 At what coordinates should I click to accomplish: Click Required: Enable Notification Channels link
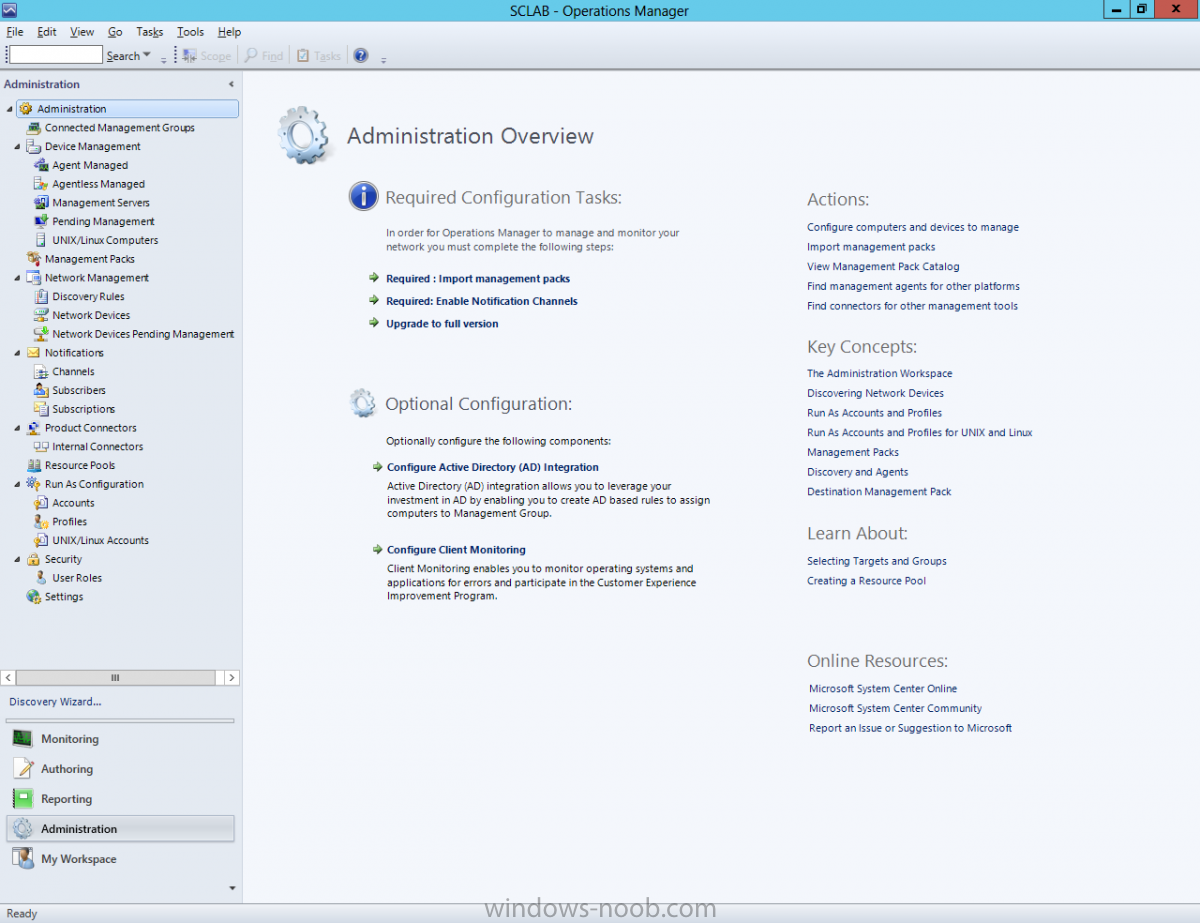pos(482,301)
